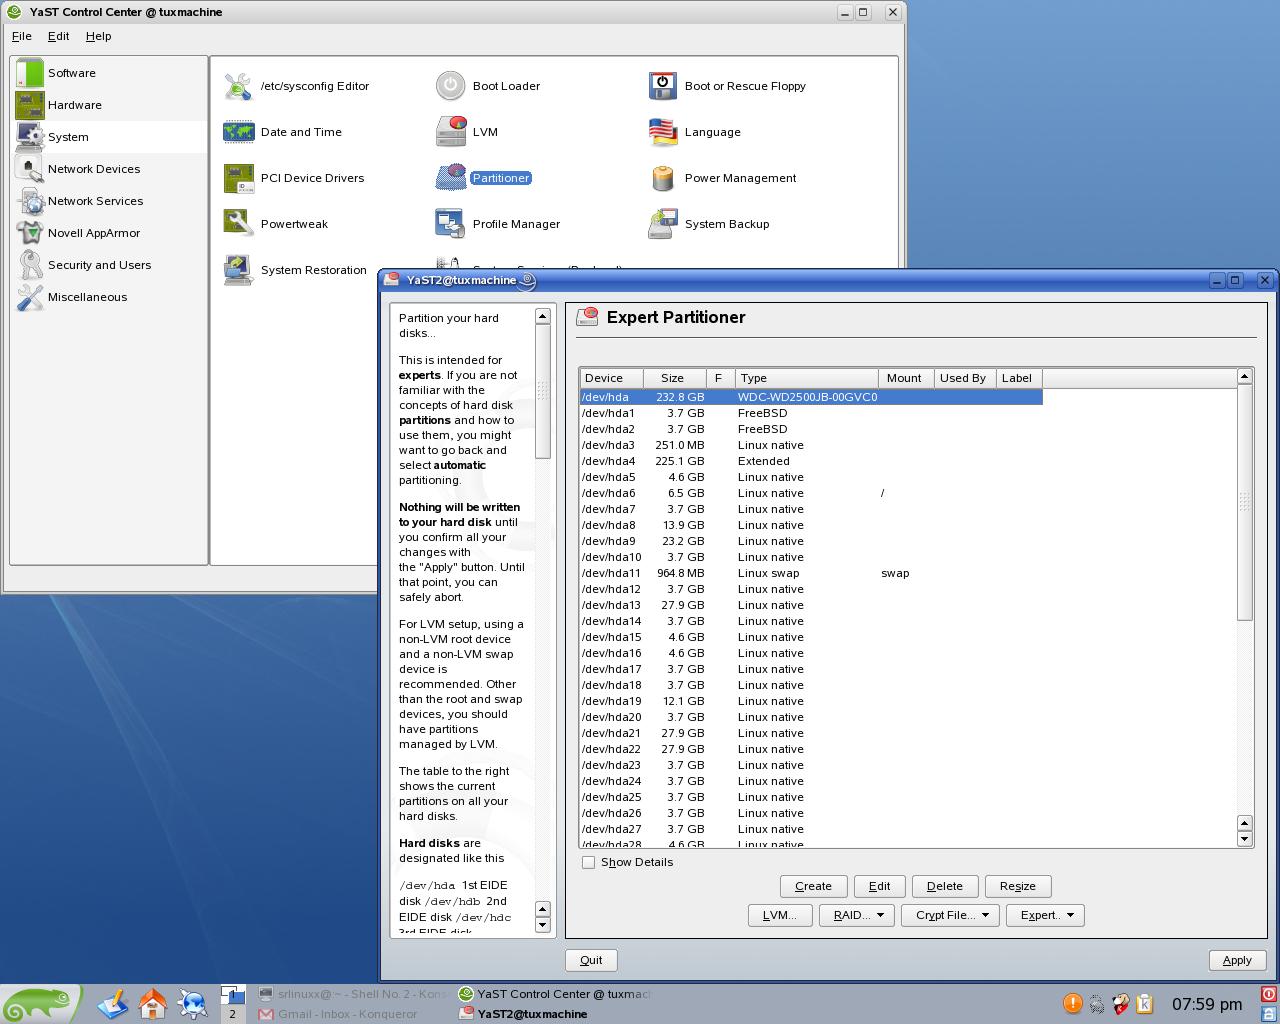The height and width of the screenshot is (1024, 1280).
Task: Expand the Crypt File... dropdown button
Action: (x=950, y=915)
